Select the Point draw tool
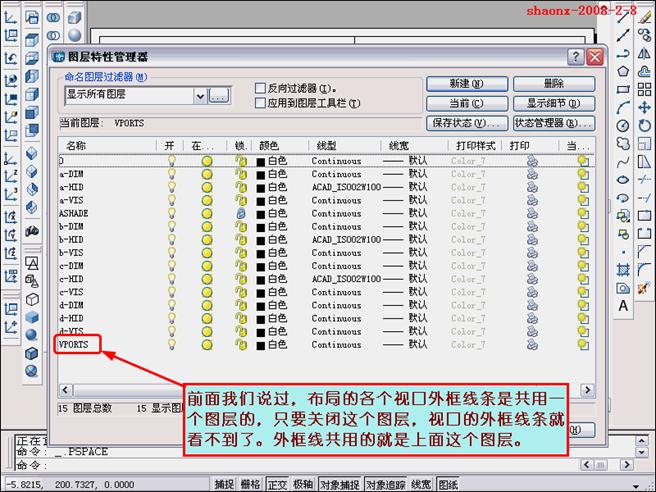Screen dimensions: 656x492 (623, 252)
